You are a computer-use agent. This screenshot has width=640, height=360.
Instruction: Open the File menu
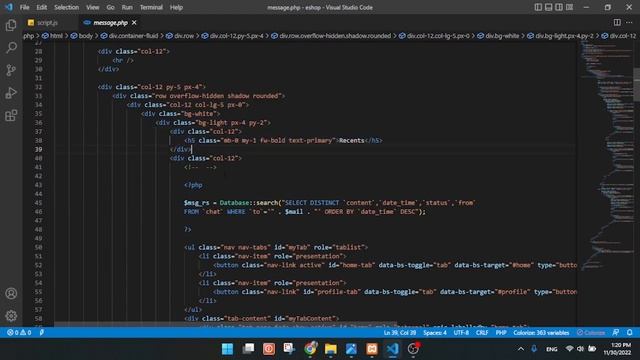(24, 7)
